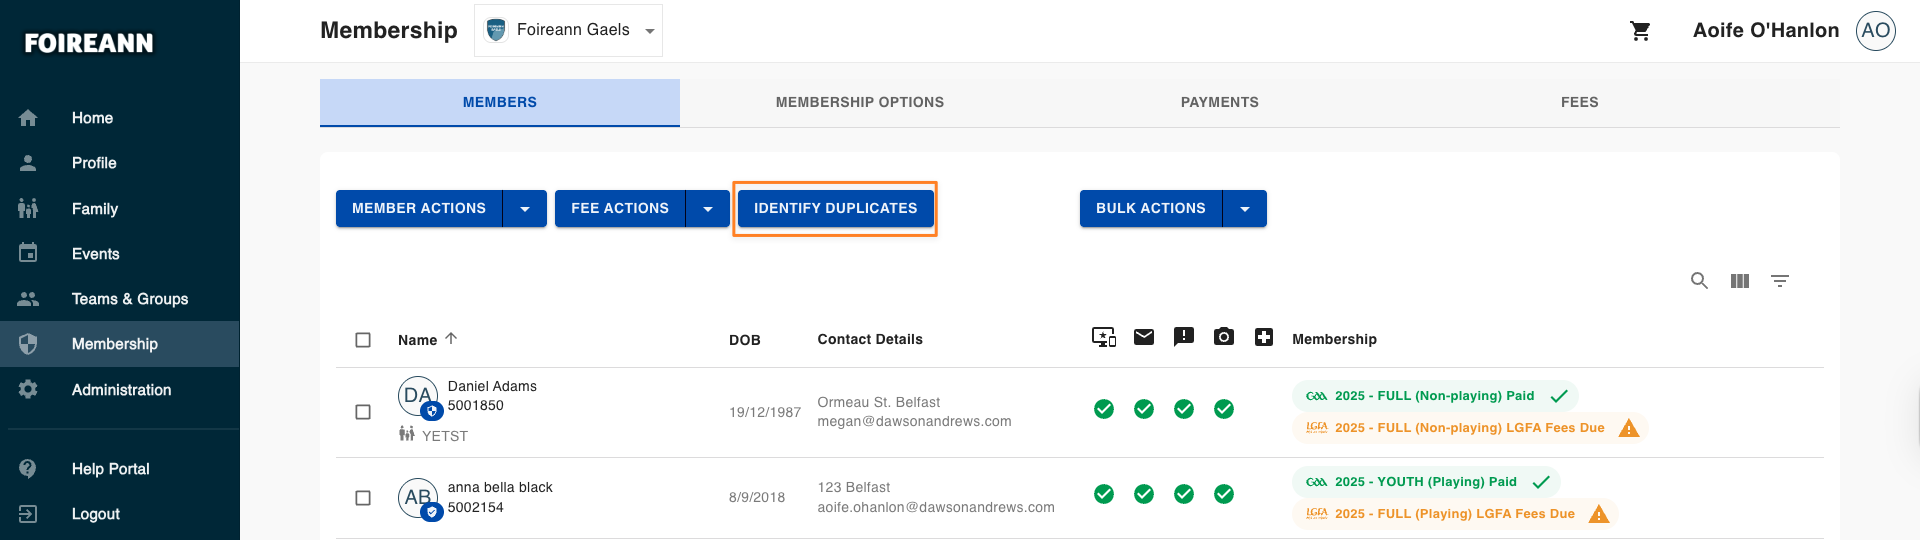Check the Daniel Adams row checkbox
Viewport: 1920px width, 540px height.
[363, 412]
